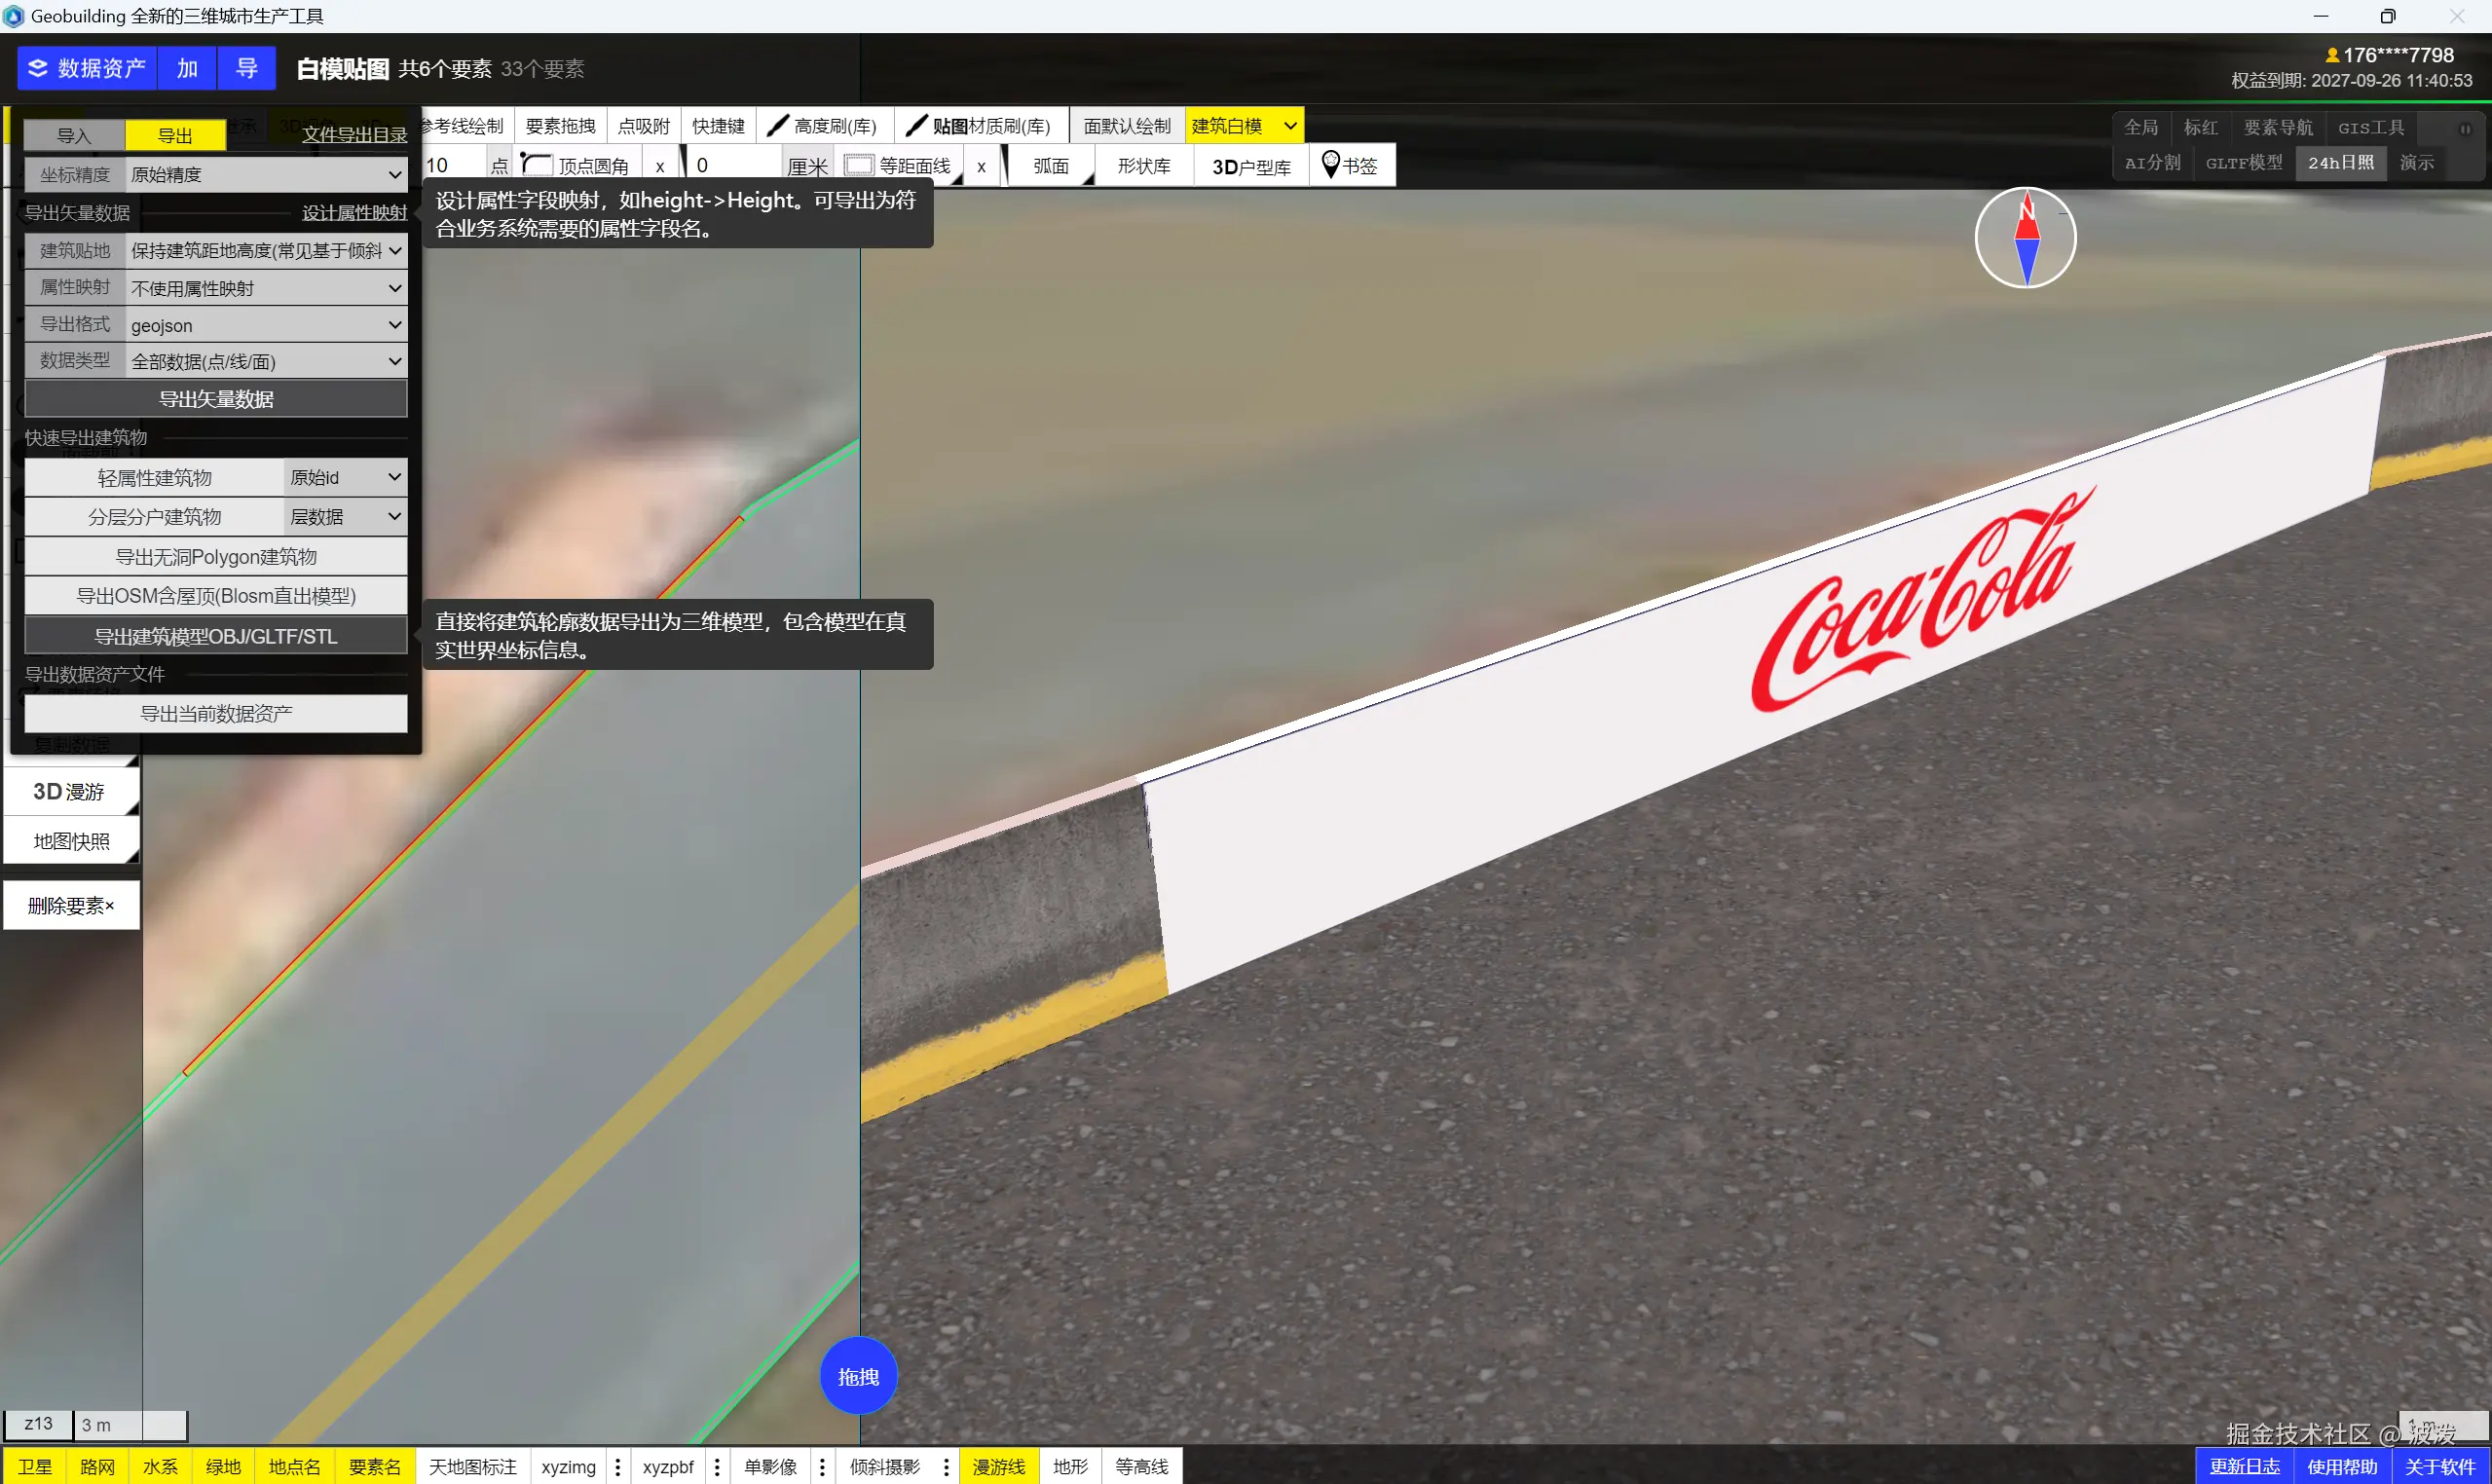
Task: Open three-dot menu next to xyzimg
Action: 618,1467
